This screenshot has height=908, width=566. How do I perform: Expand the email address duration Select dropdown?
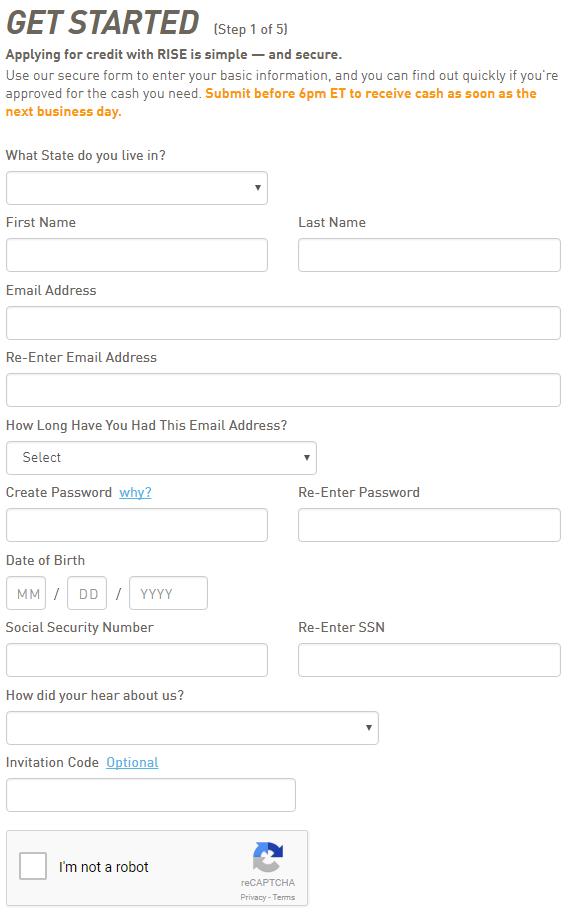pos(161,458)
